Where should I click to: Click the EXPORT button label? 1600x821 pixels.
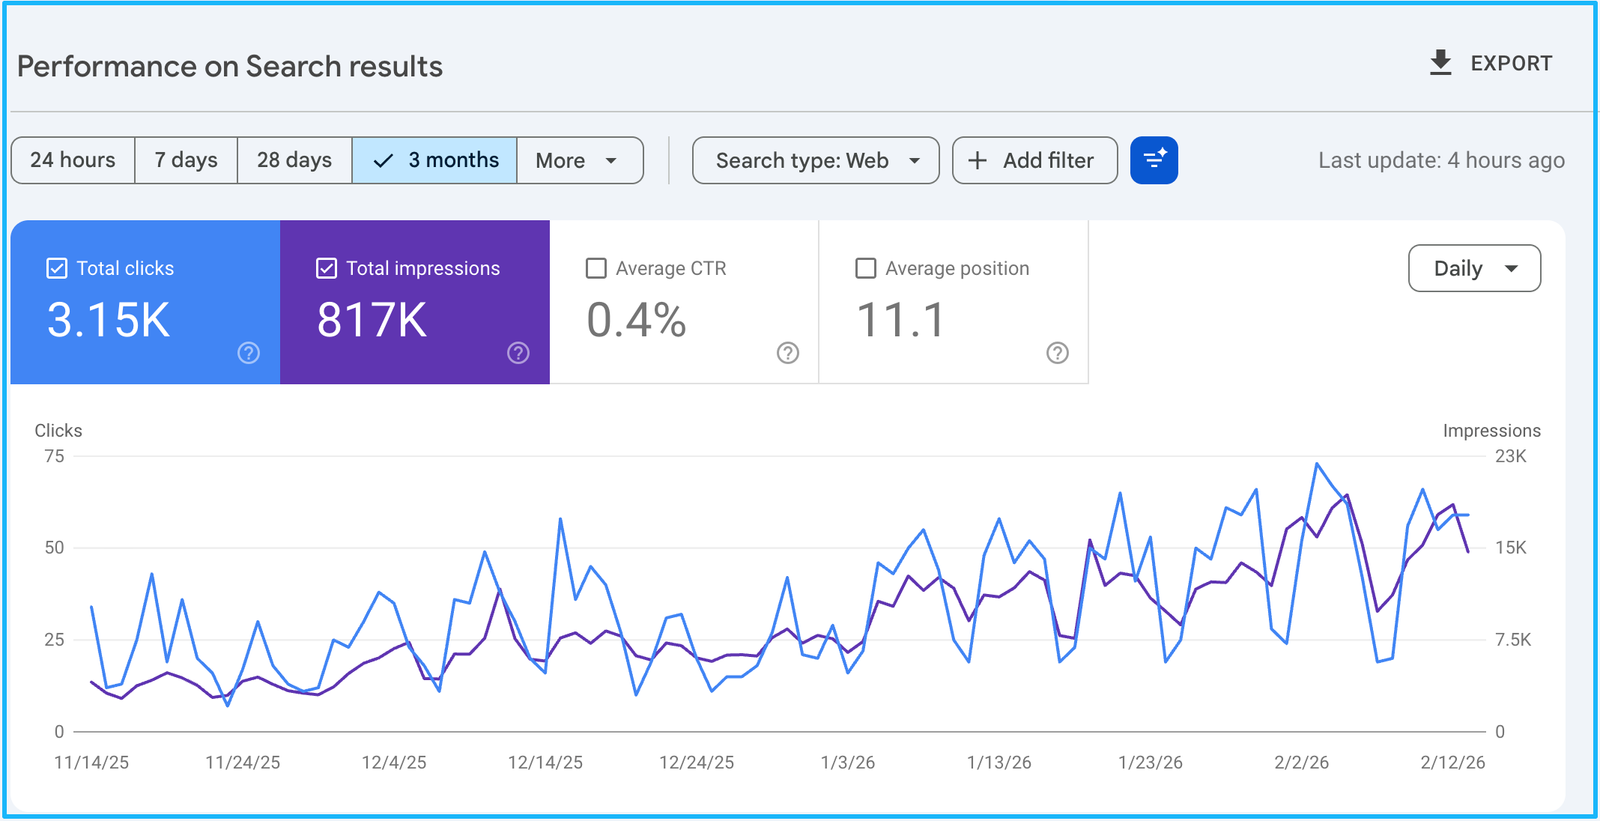point(1511,63)
